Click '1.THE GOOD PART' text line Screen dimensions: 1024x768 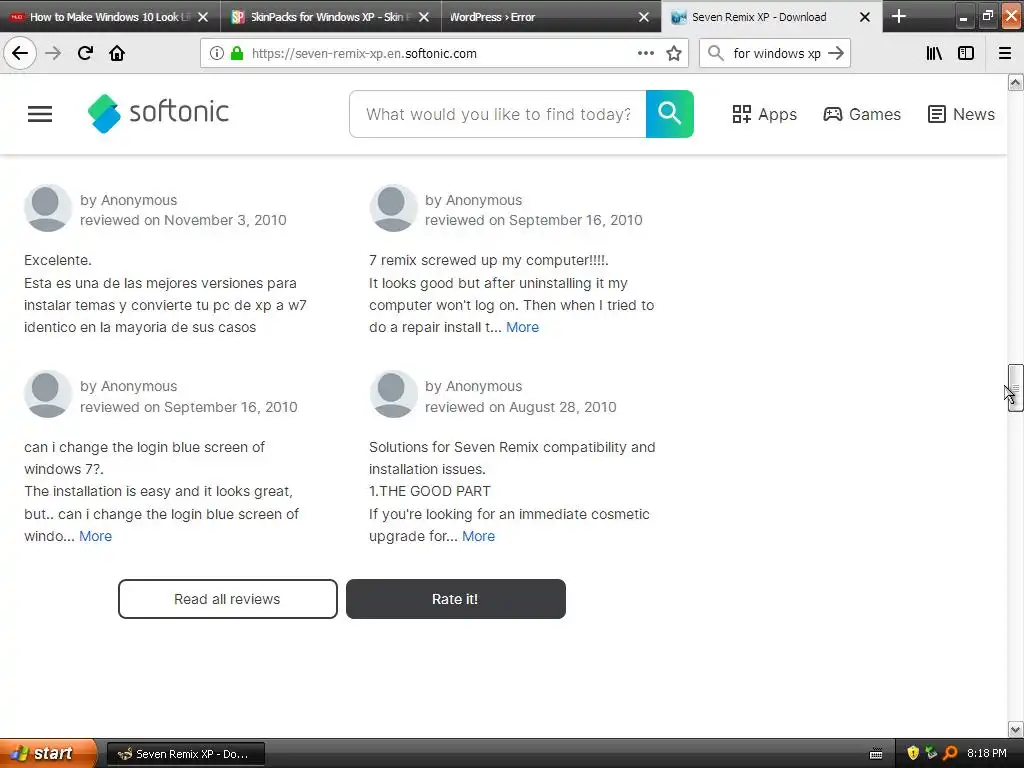pos(430,491)
